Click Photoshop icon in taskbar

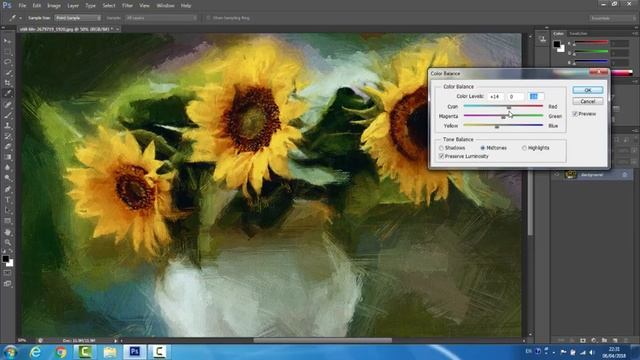coord(135,352)
